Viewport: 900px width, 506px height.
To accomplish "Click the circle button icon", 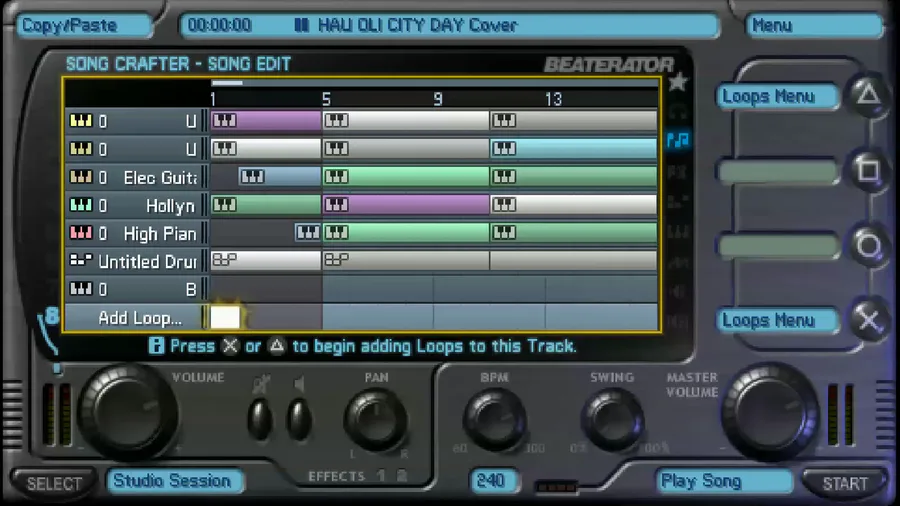I will pos(868,246).
